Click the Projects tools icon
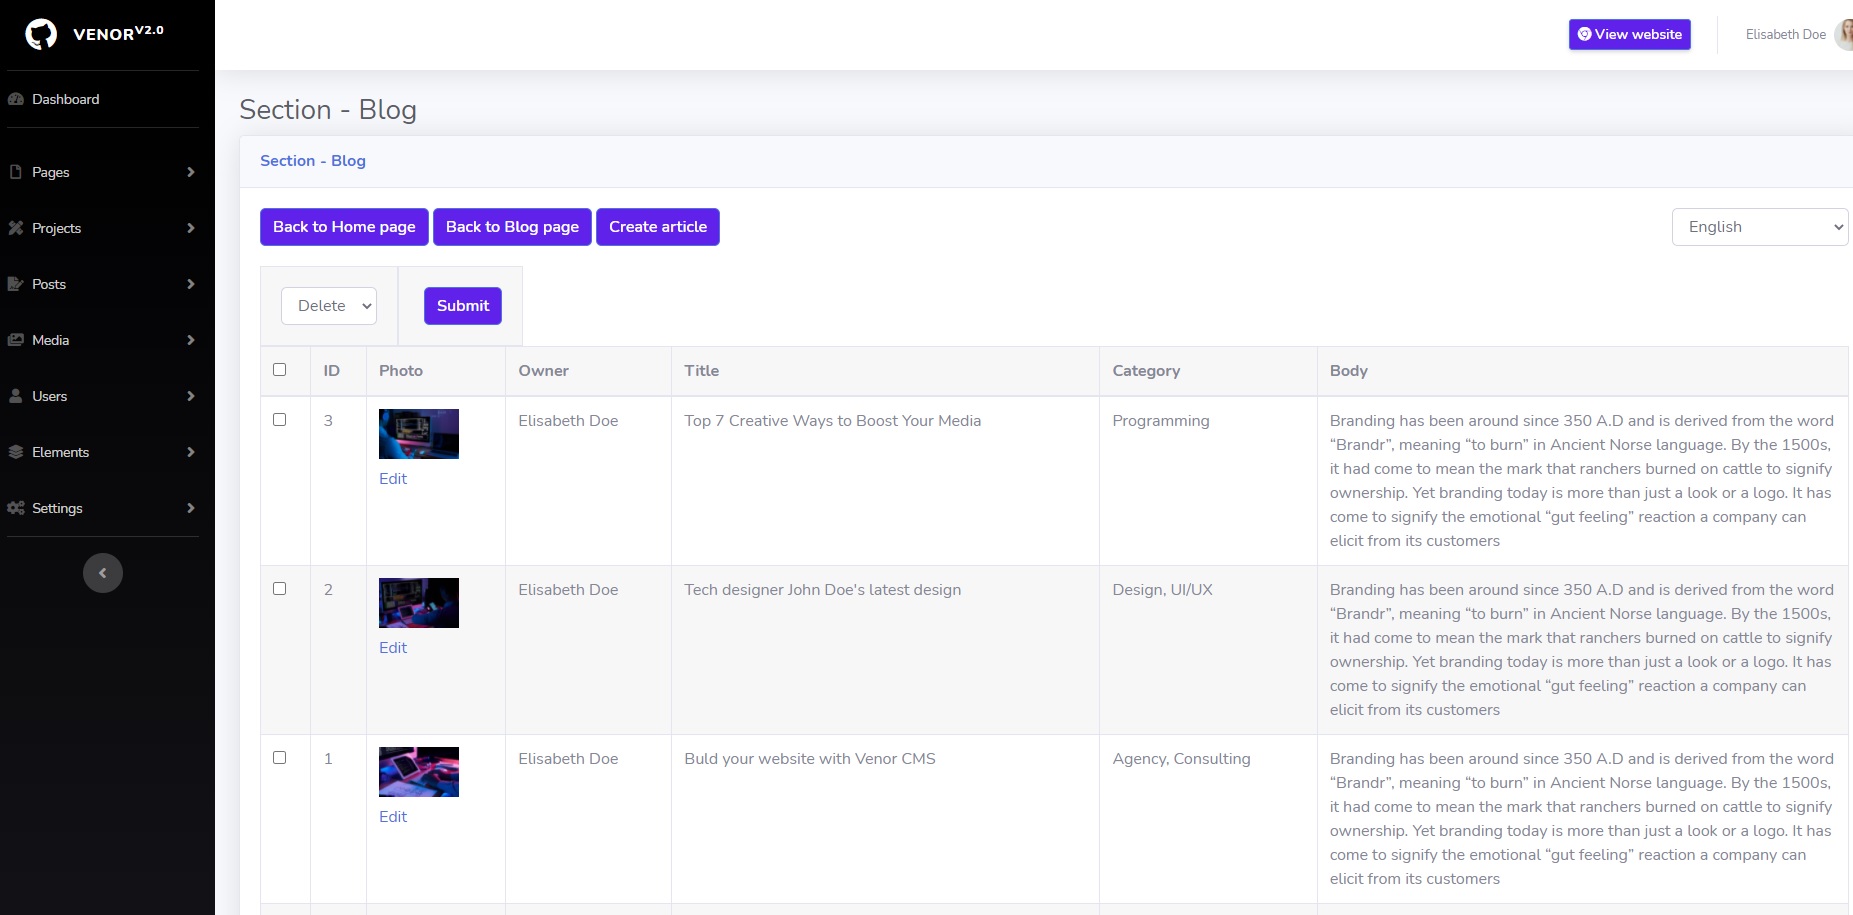Viewport: 1853px width, 915px height. click(16, 228)
